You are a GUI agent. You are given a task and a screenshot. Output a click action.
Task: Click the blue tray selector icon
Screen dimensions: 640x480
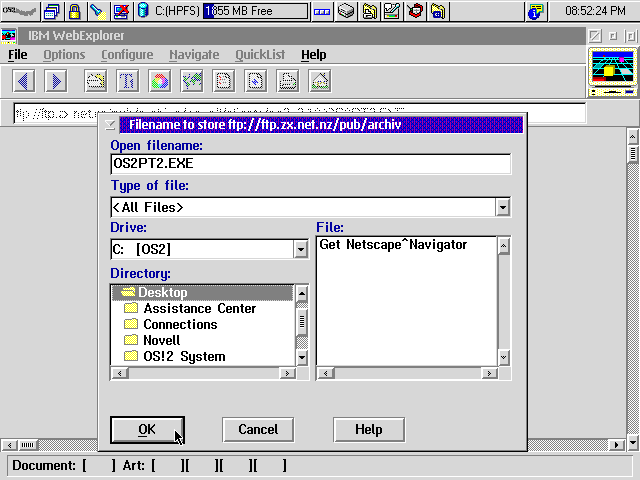pos(322,11)
